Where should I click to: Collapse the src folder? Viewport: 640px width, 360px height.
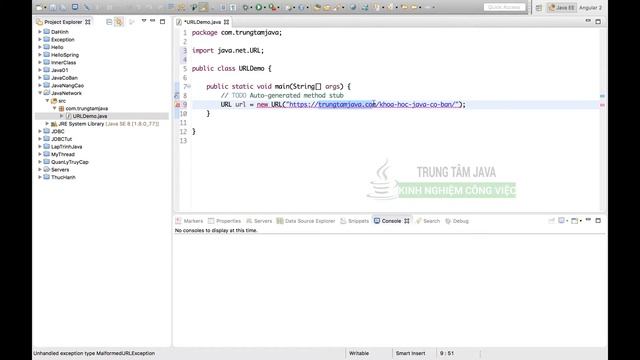(47, 101)
